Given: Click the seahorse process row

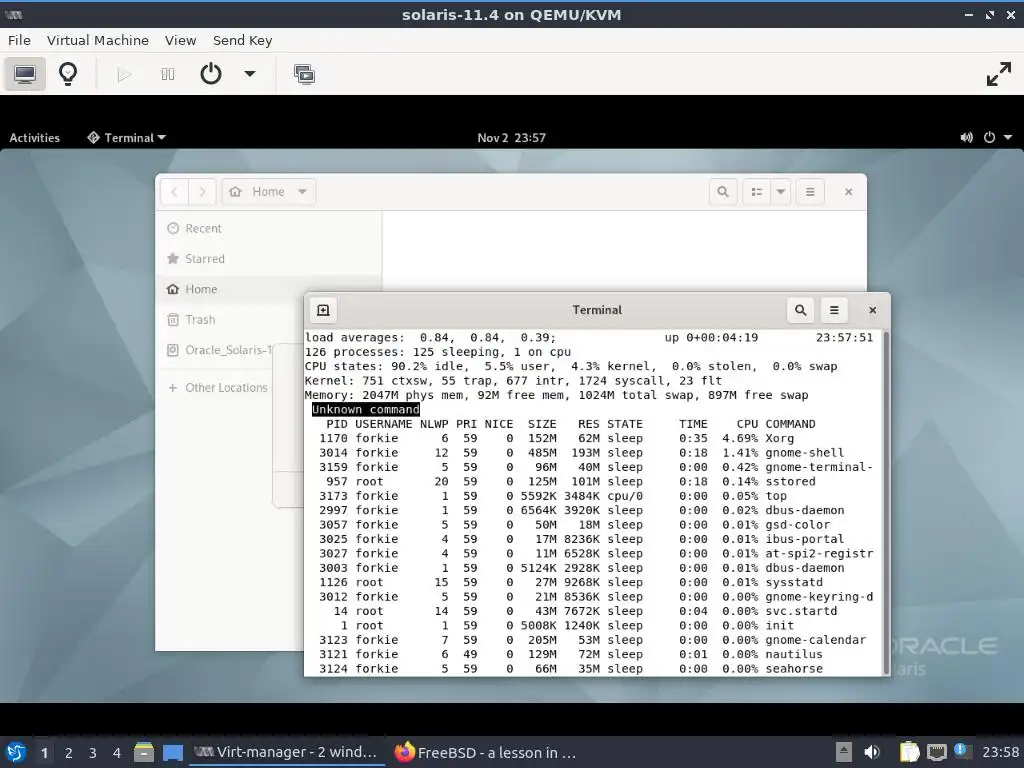Looking at the screenshot, I should coord(588,669).
